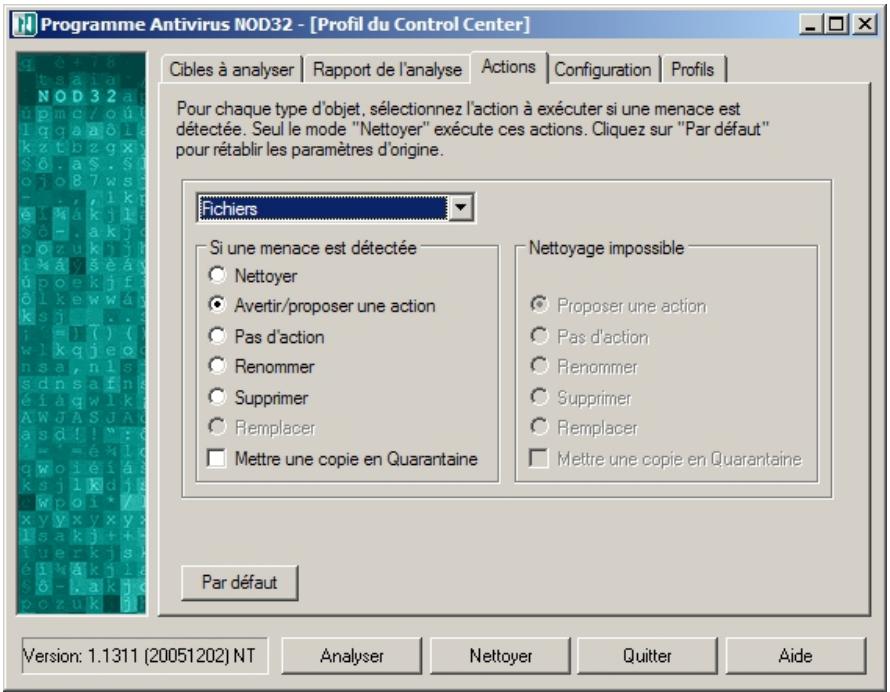Image resolution: width=890 pixels, height=692 pixels.
Task: Click the Version 1.1311 status field
Action: coord(144,656)
